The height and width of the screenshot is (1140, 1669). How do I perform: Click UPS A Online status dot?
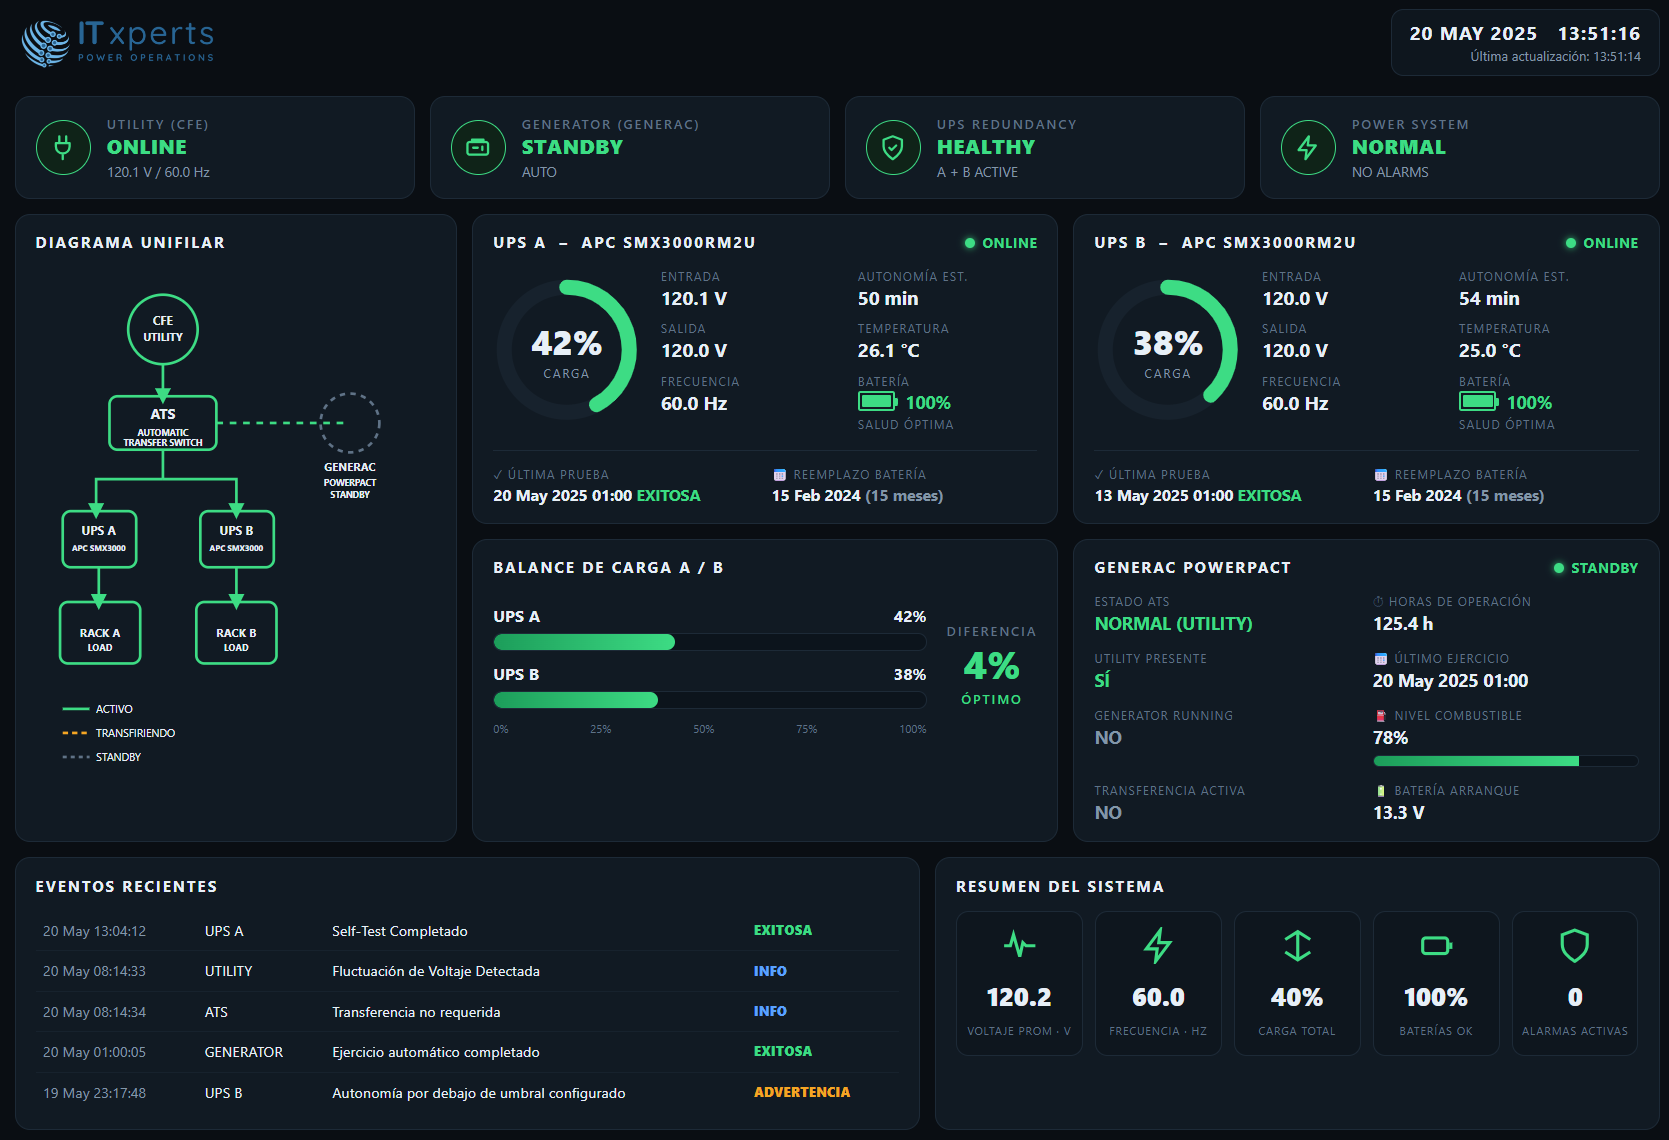(970, 243)
